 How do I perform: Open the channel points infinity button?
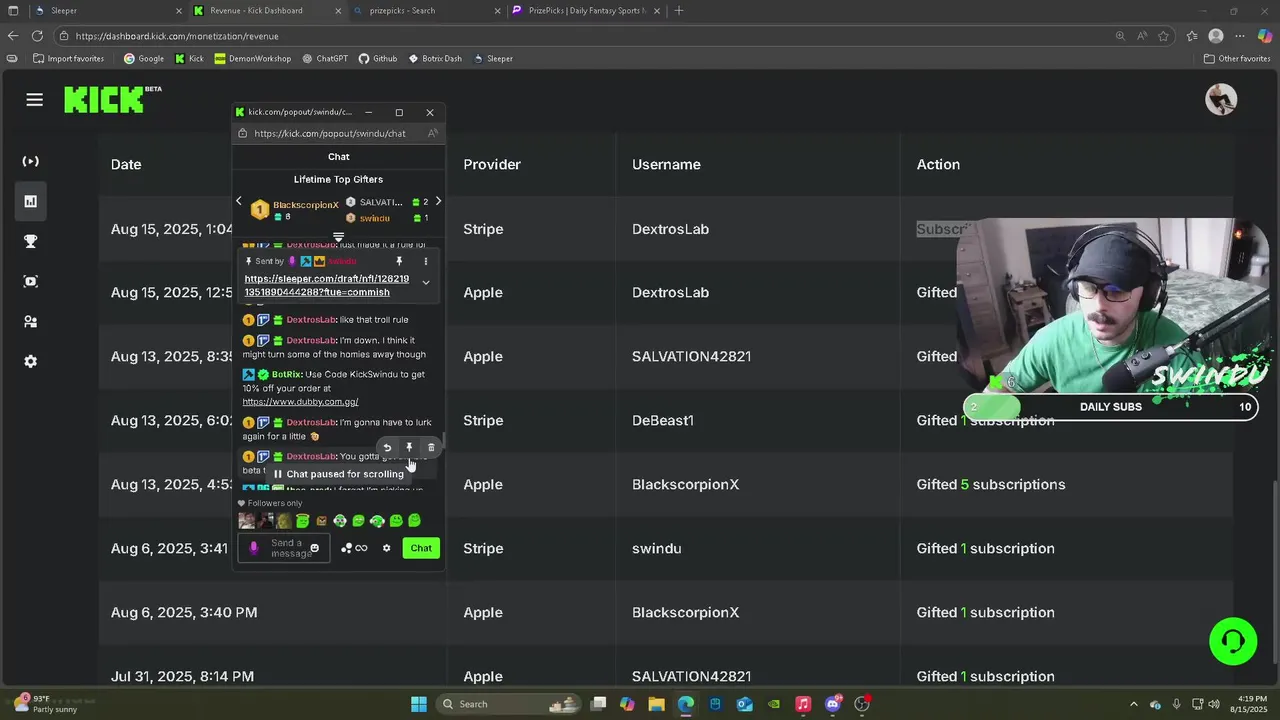pyautogui.click(x=361, y=548)
